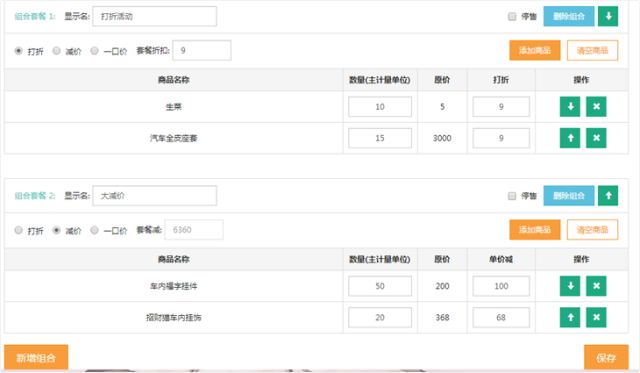The width and height of the screenshot is (640, 373).
Task: Click the product name 车内福字挂件
Action: [x=173, y=286]
